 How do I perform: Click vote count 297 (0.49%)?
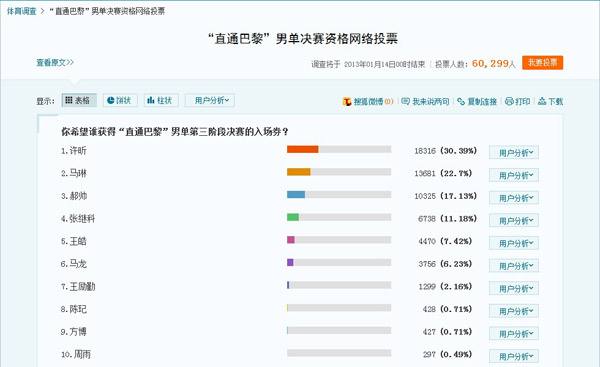coord(447,354)
